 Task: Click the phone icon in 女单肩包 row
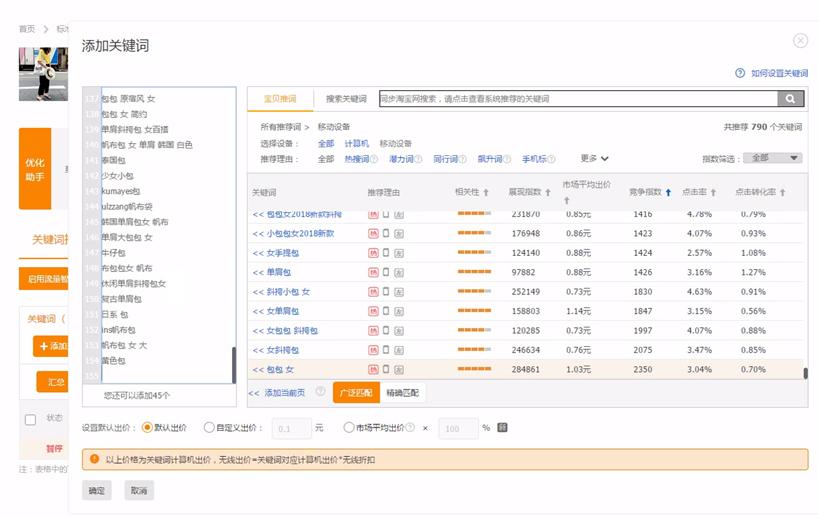[x=386, y=311]
